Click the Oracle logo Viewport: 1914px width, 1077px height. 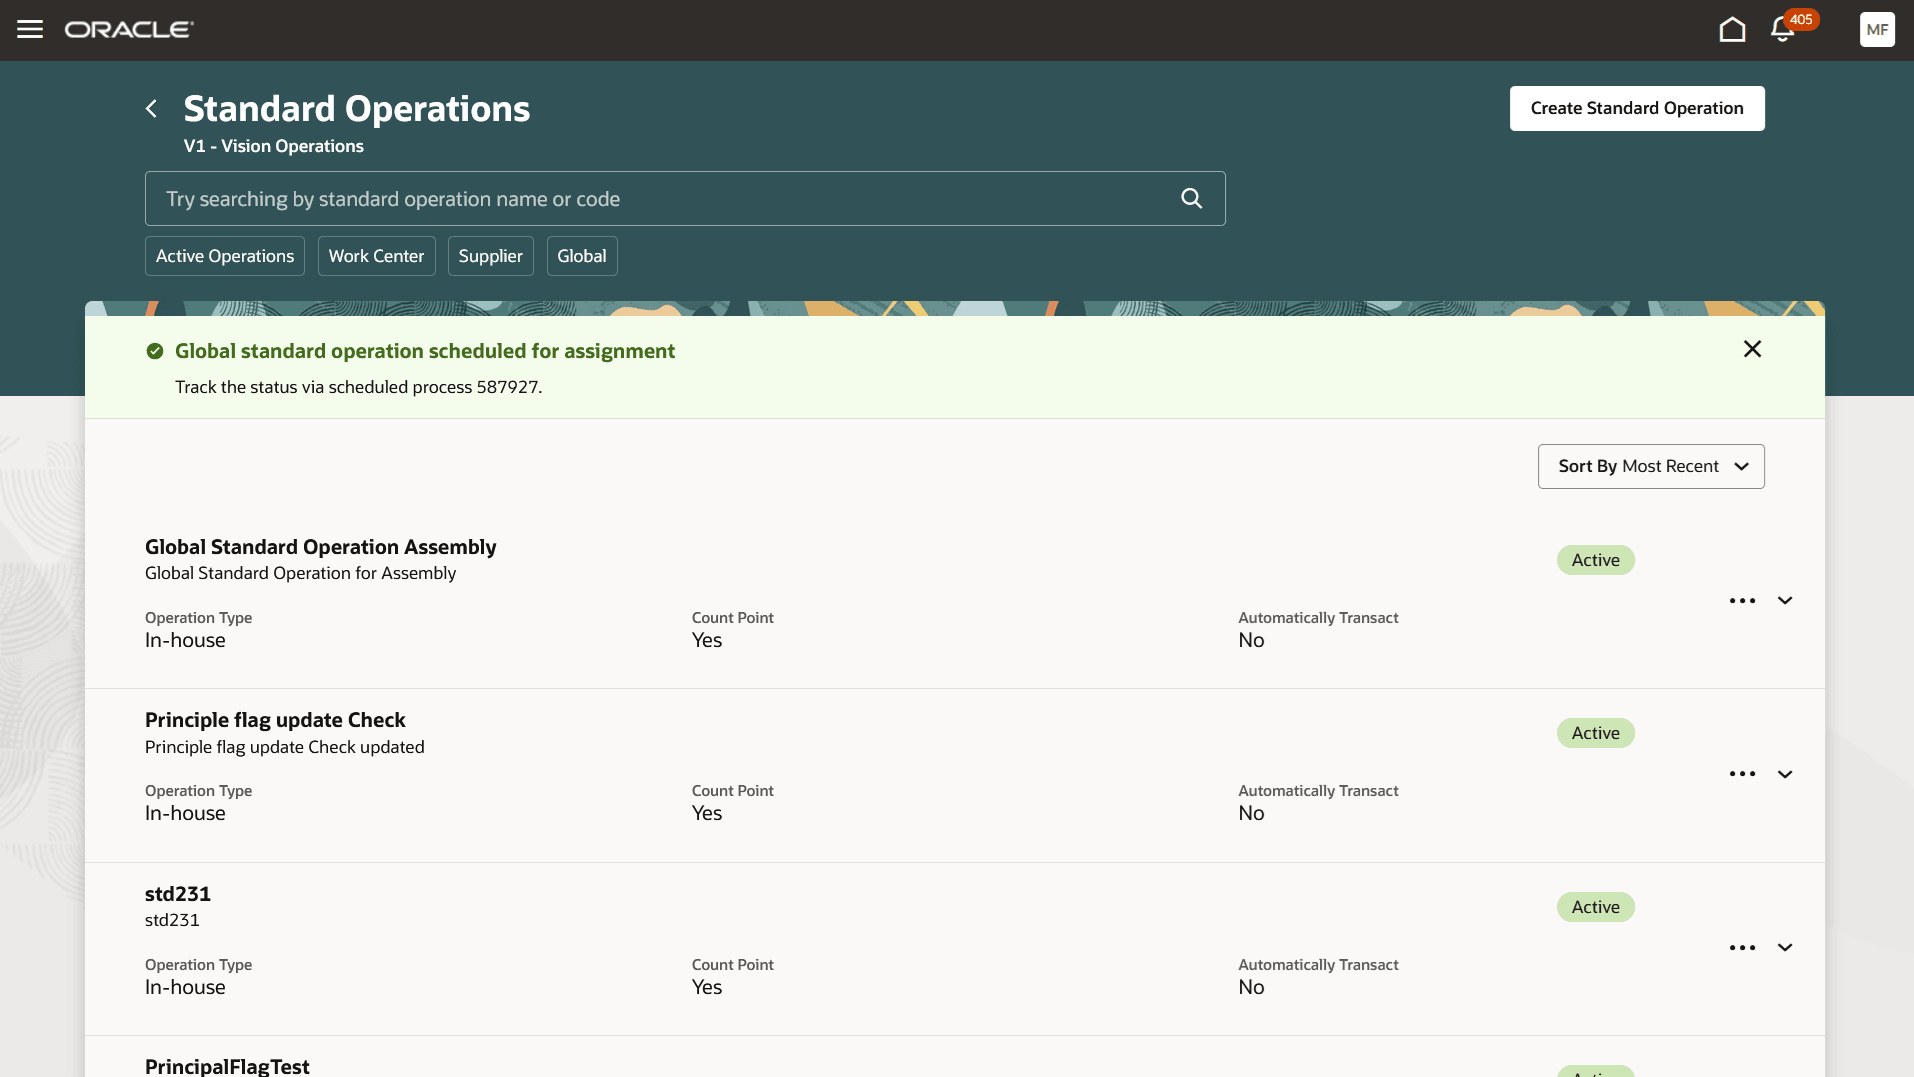129,30
